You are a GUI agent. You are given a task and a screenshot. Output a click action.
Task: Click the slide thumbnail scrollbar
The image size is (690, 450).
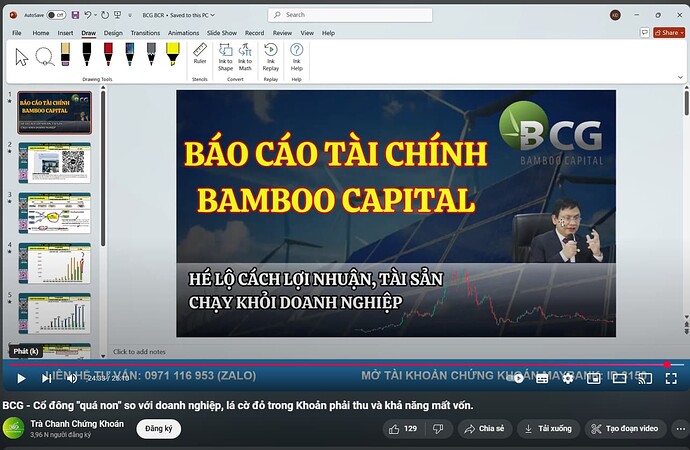pos(103,167)
